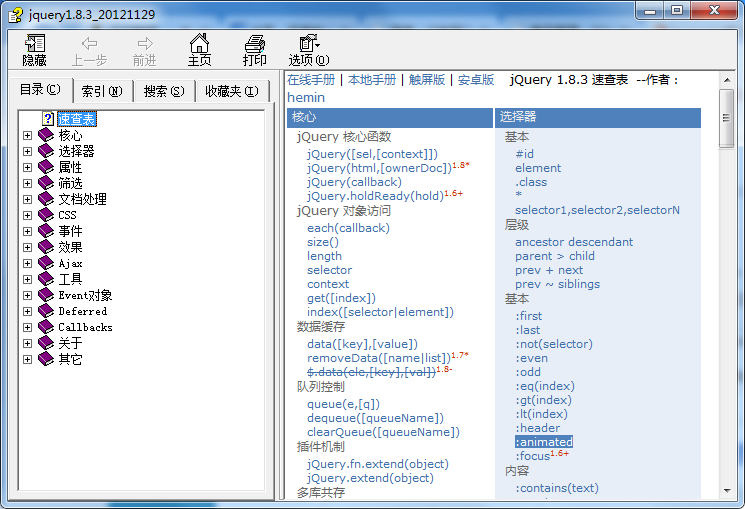Open the 收藏夹 tab
This screenshot has height=509, width=745.
point(232,91)
